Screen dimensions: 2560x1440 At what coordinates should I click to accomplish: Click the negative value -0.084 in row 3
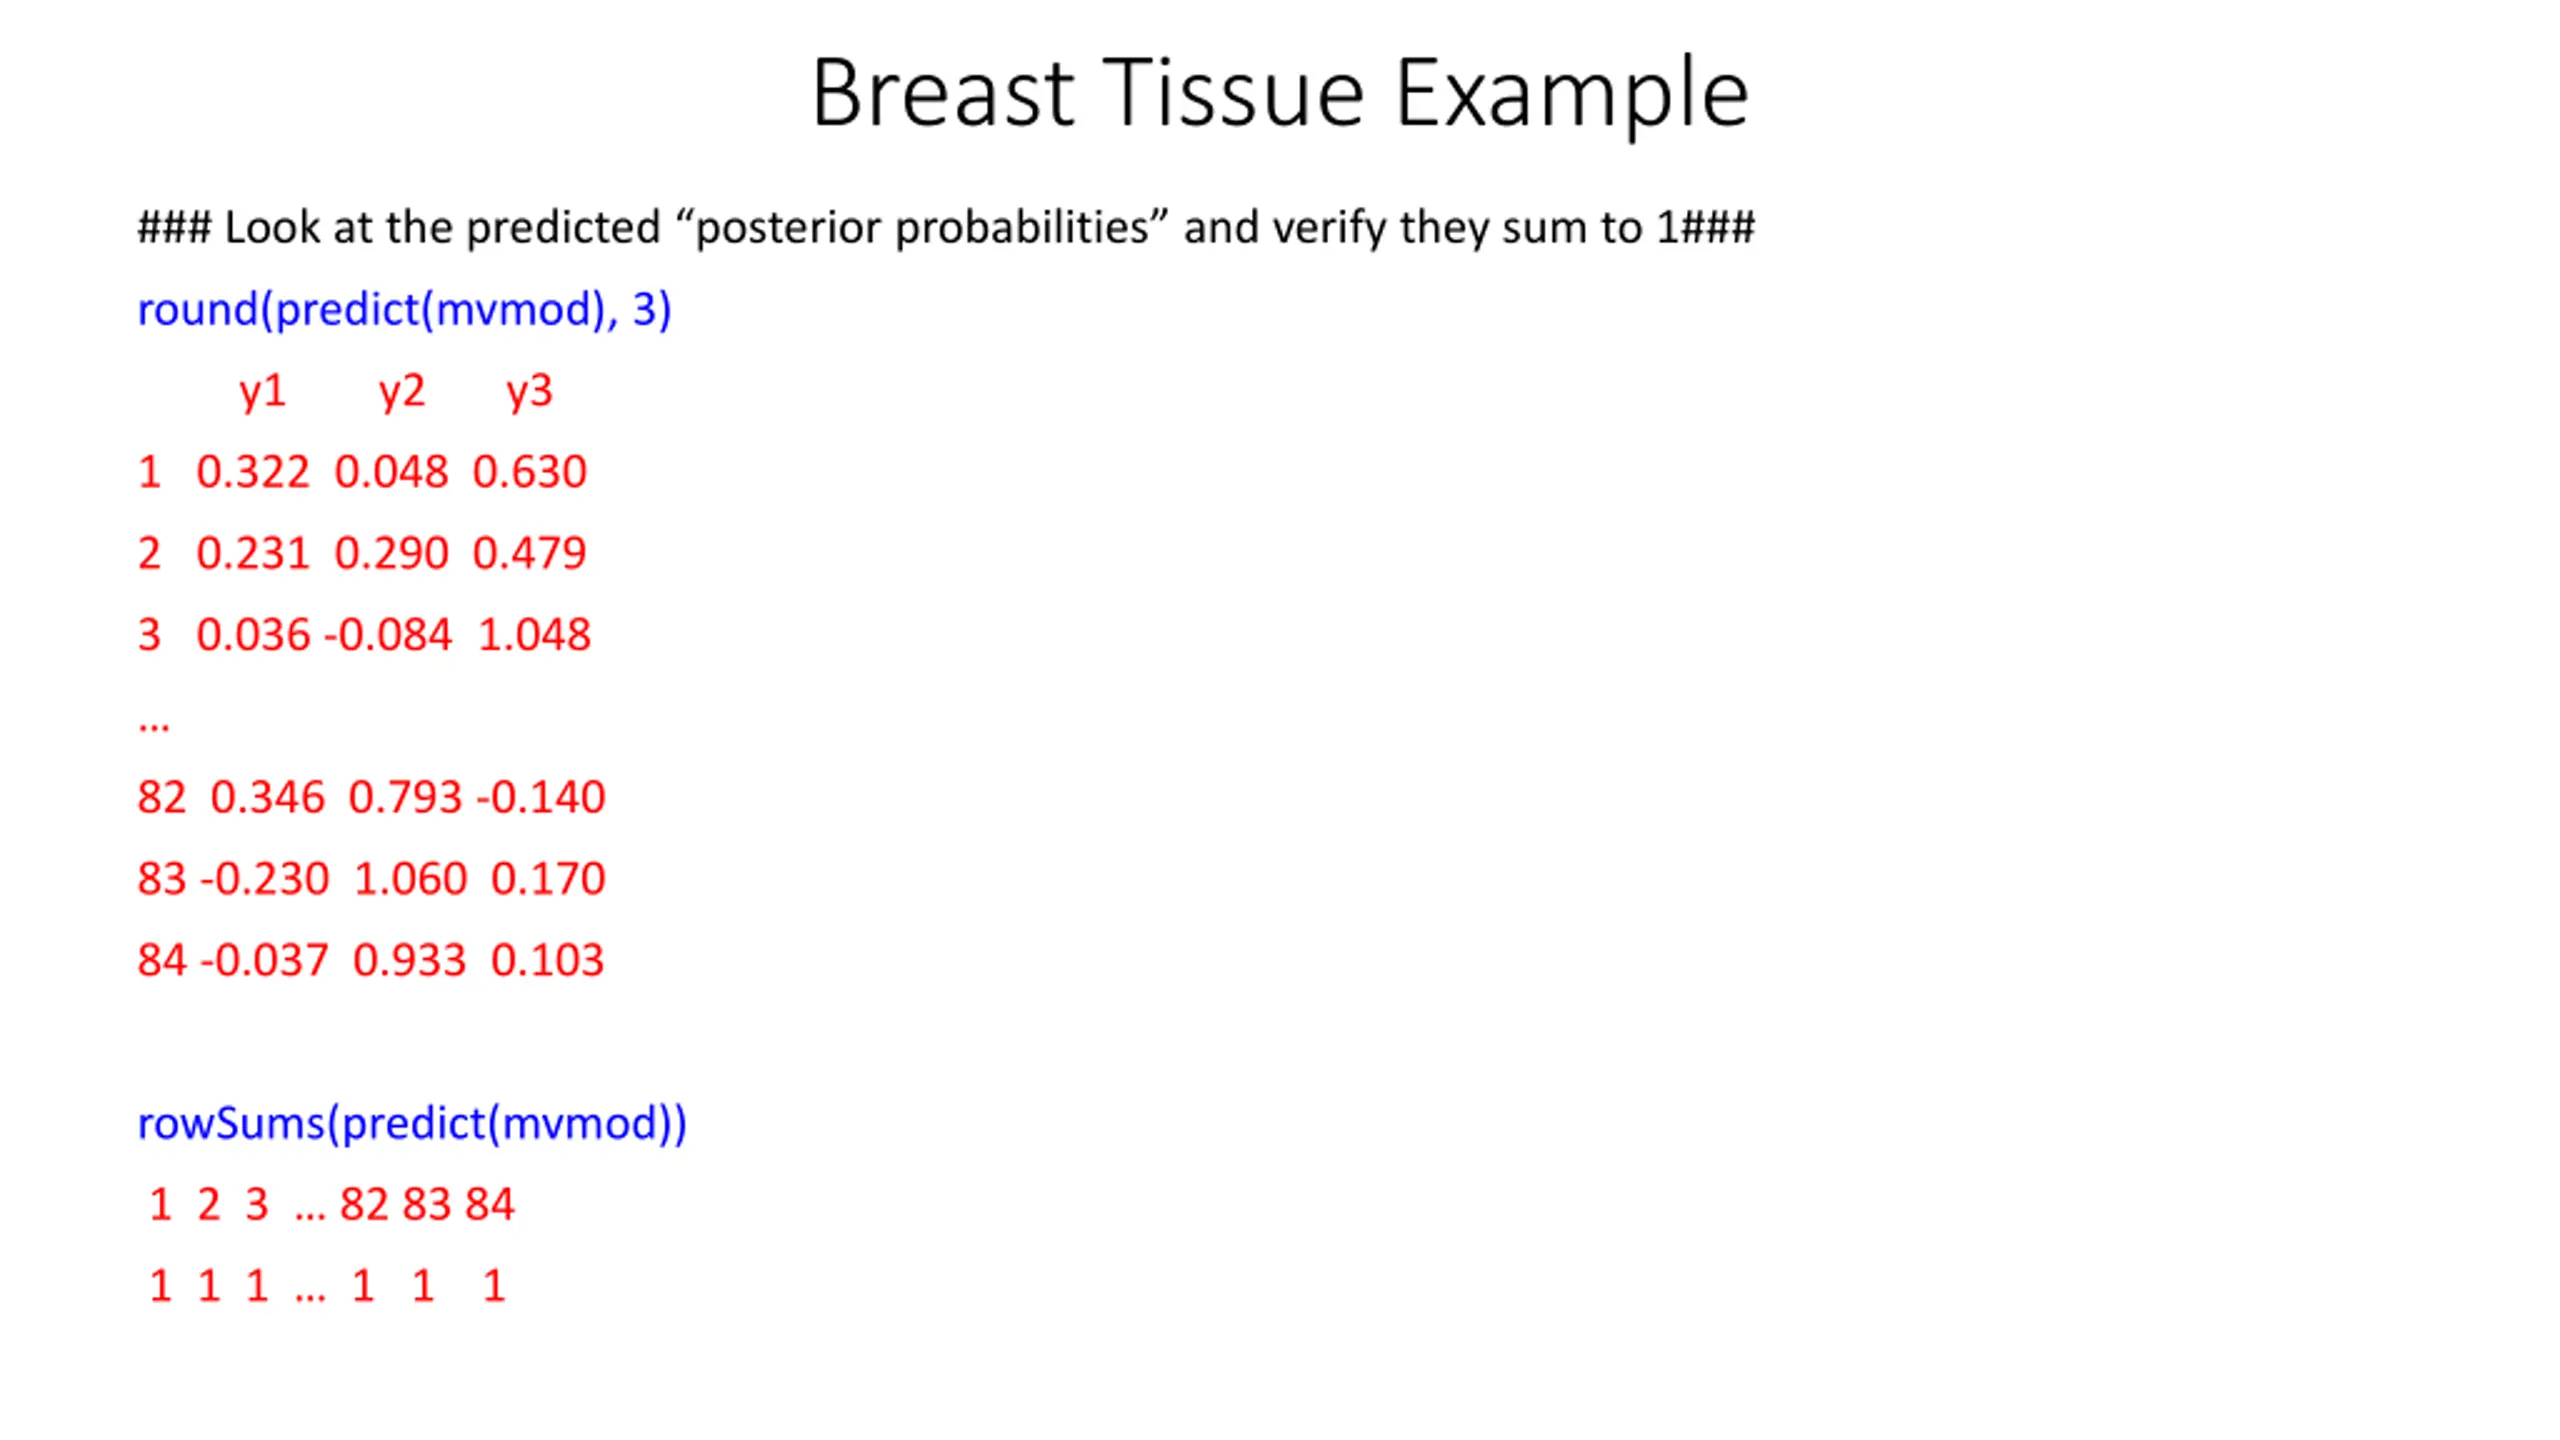coord(388,635)
